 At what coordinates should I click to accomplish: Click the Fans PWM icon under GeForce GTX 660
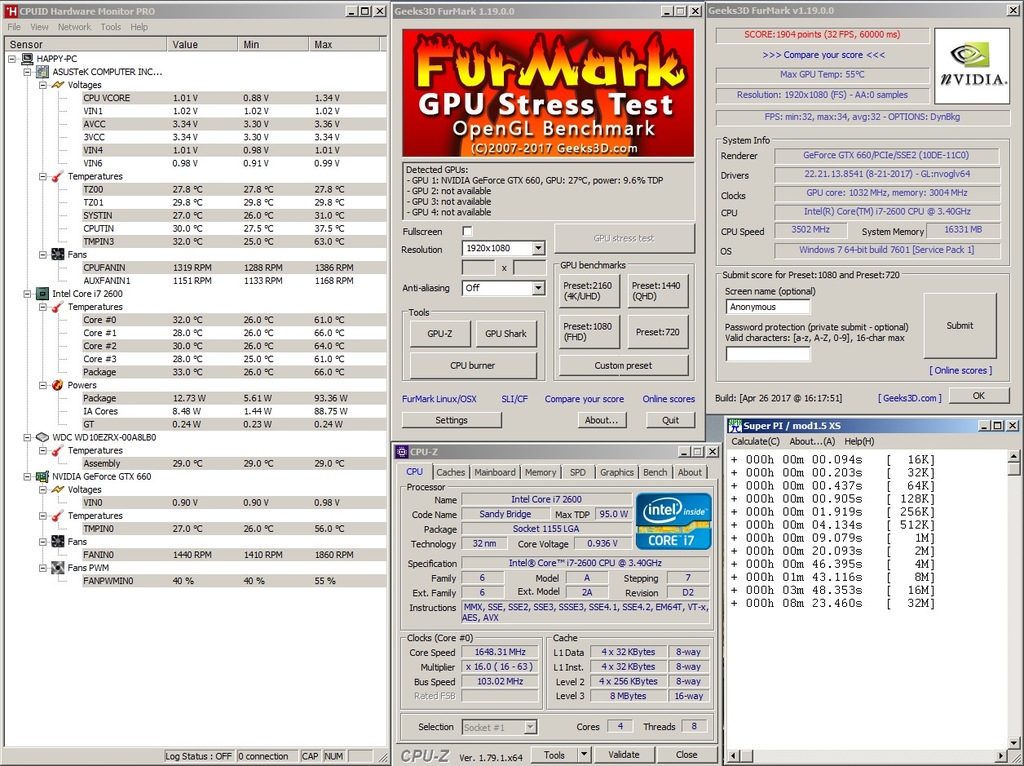click(58, 568)
